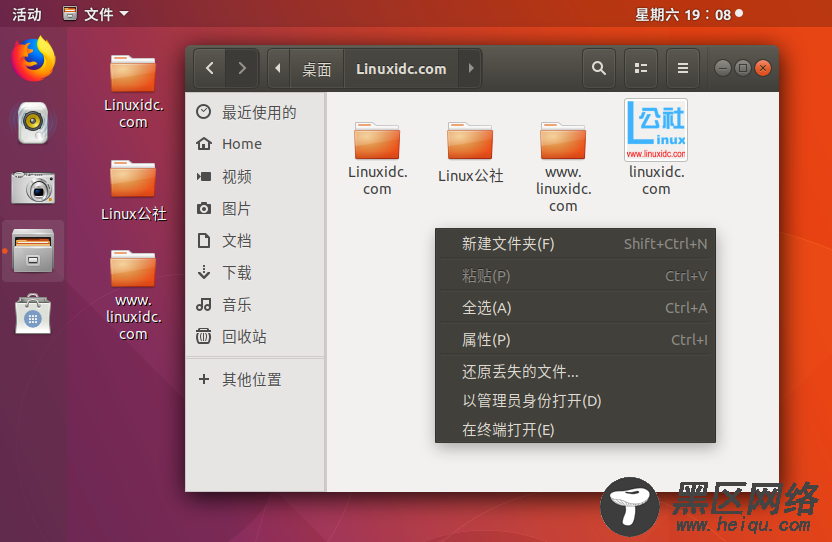Open 最近使用的 in the sidebar

pyautogui.click(x=255, y=112)
